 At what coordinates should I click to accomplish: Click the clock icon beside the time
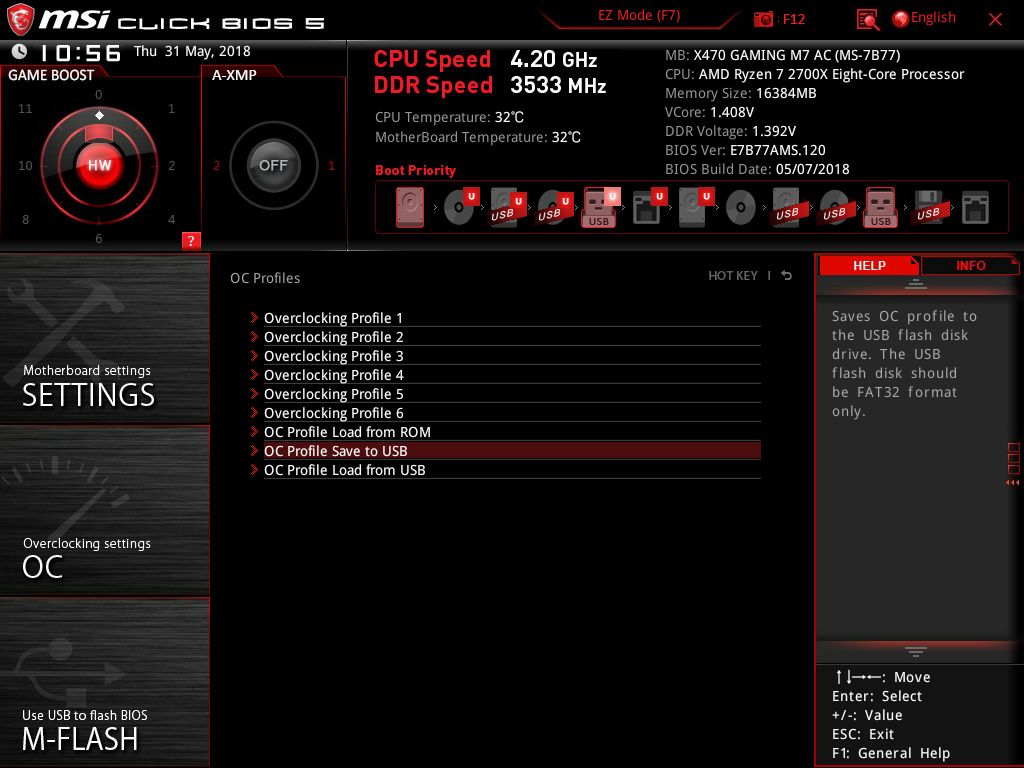coord(20,52)
